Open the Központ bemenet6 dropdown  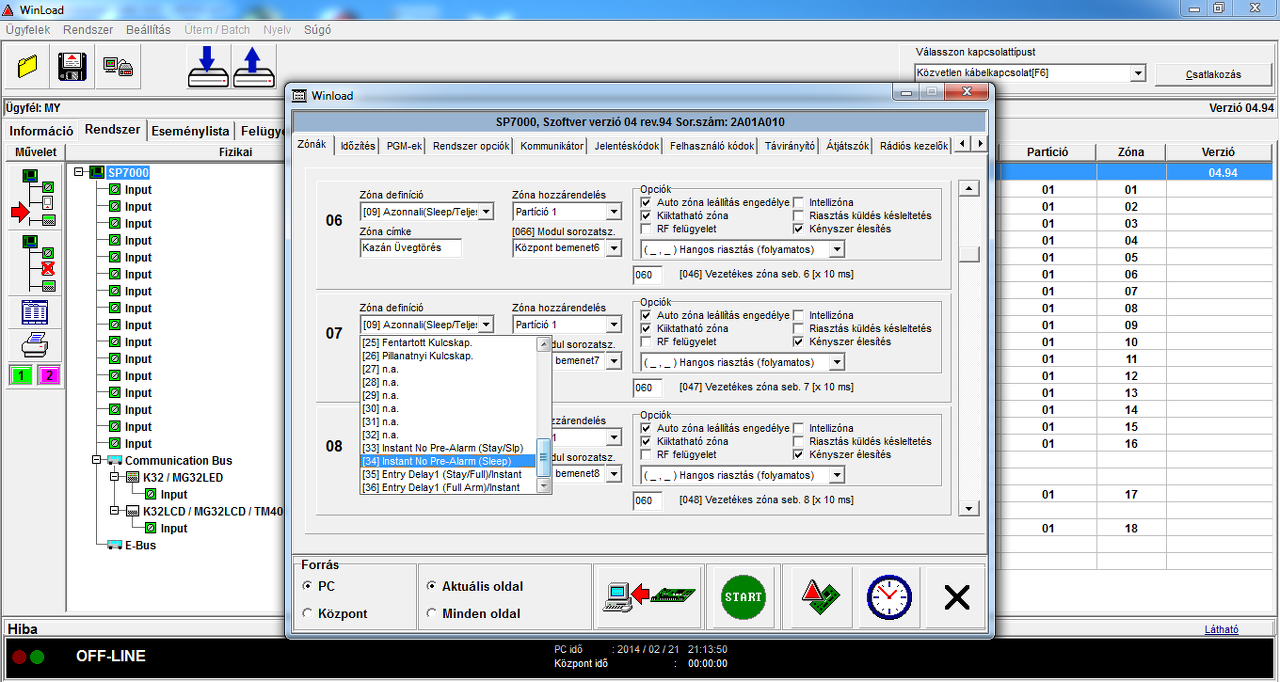click(614, 248)
